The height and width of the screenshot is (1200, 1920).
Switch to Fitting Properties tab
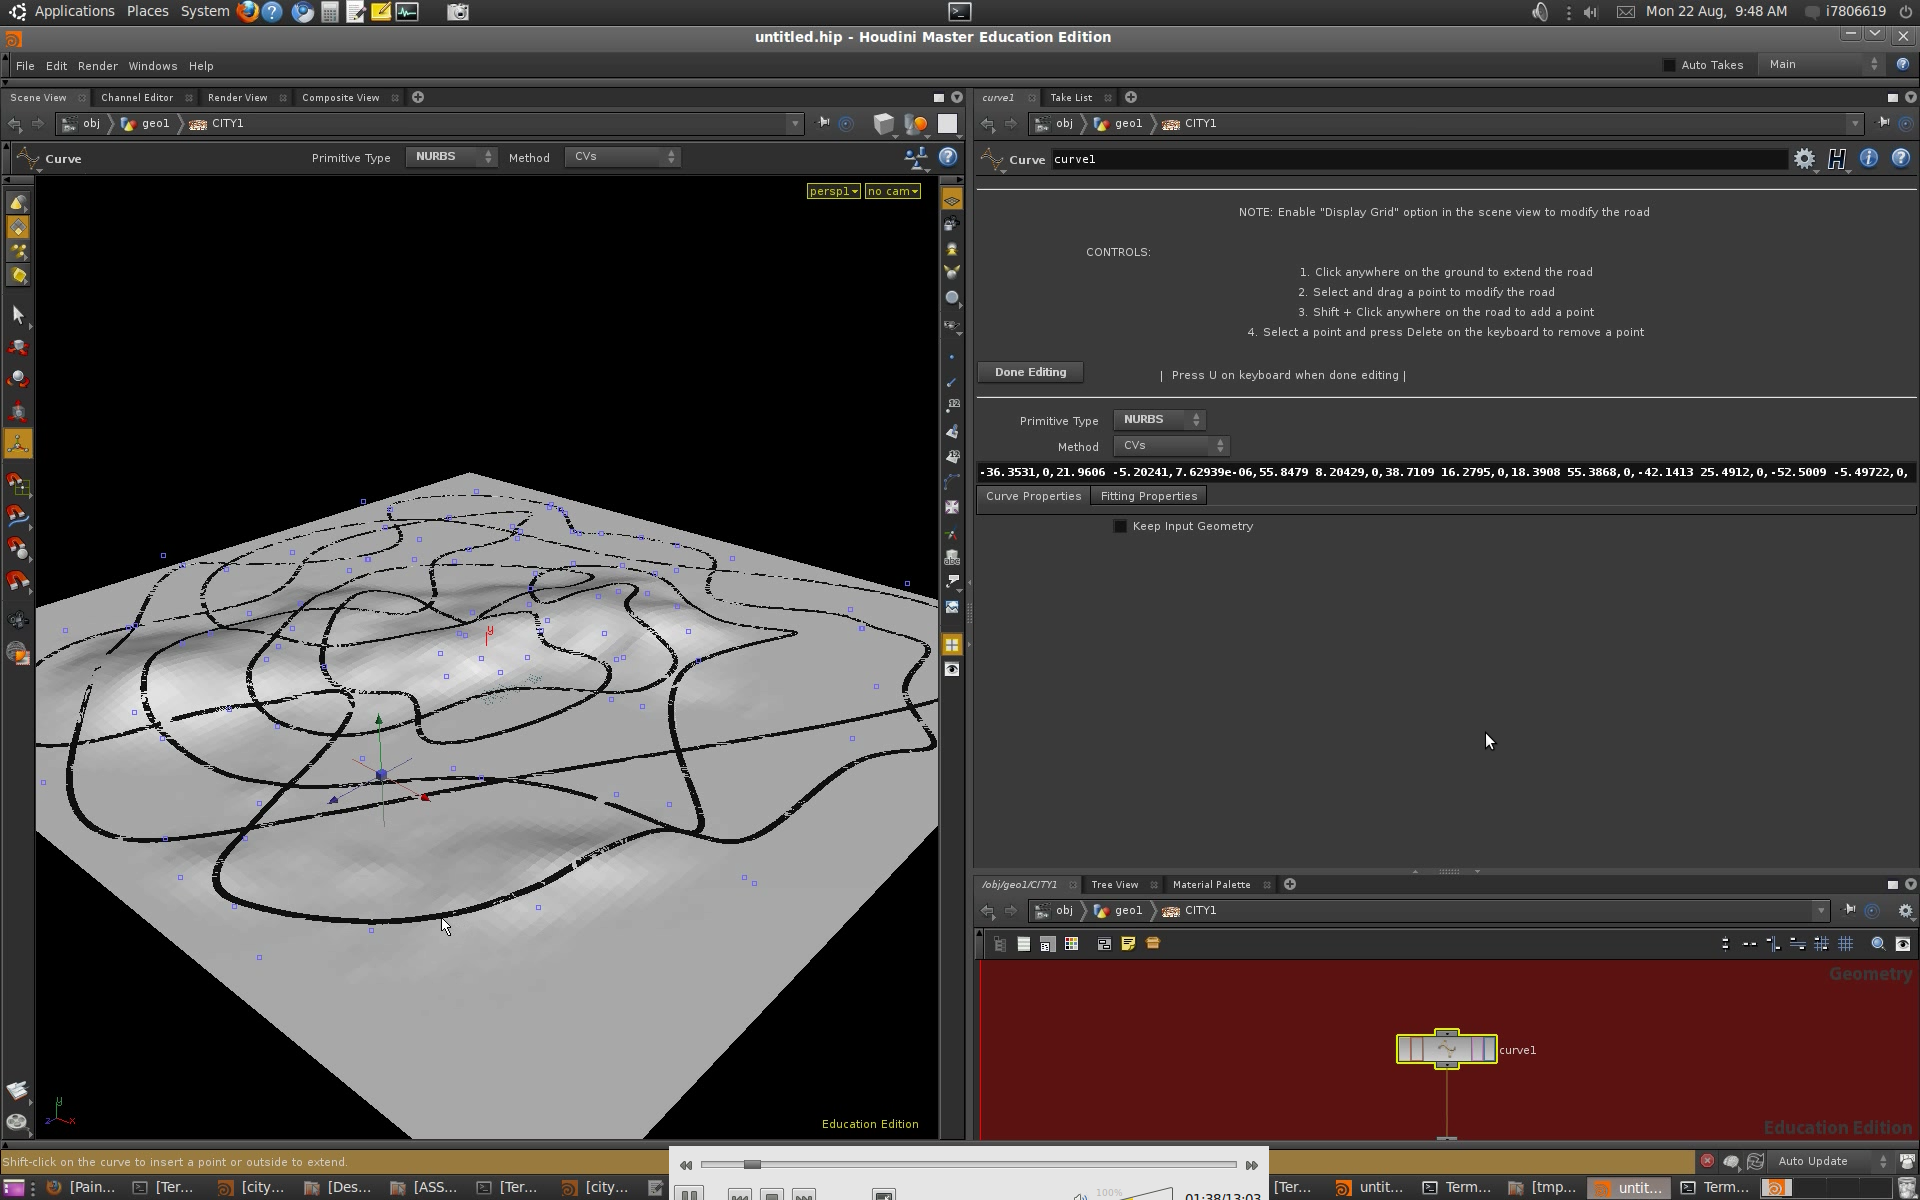pos(1149,496)
